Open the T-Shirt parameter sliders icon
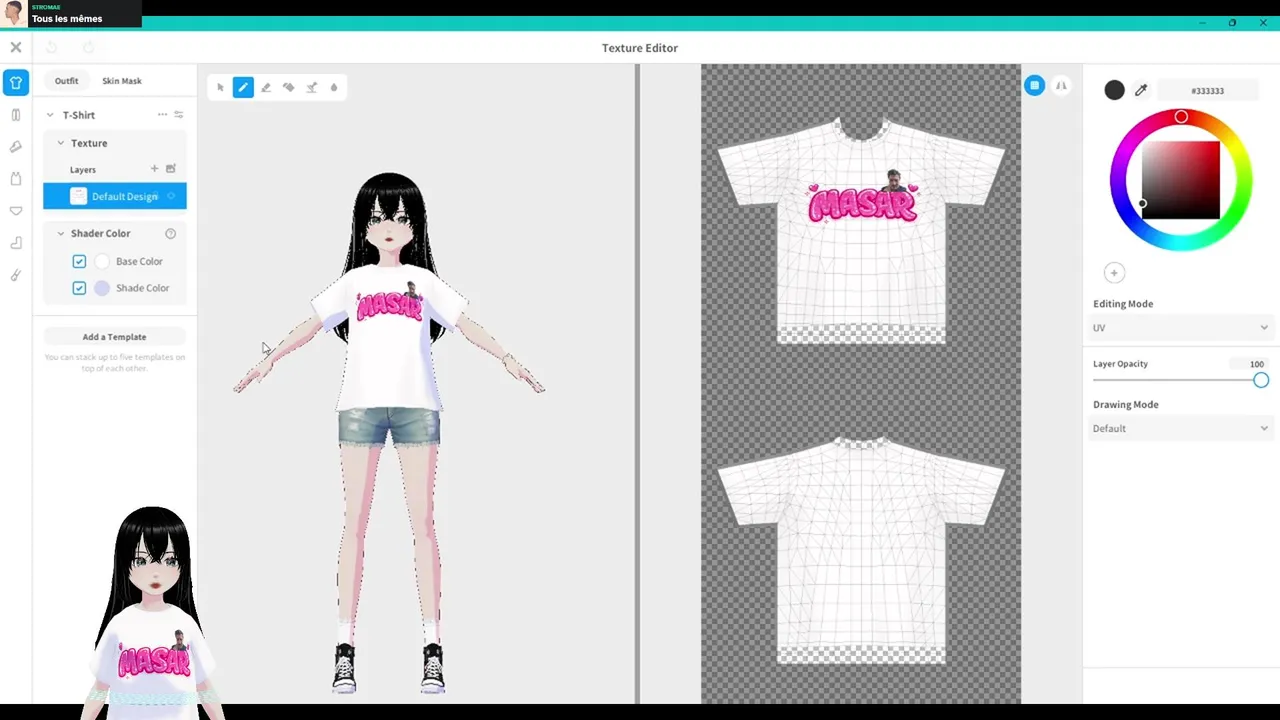1280x720 pixels. [179, 115]
